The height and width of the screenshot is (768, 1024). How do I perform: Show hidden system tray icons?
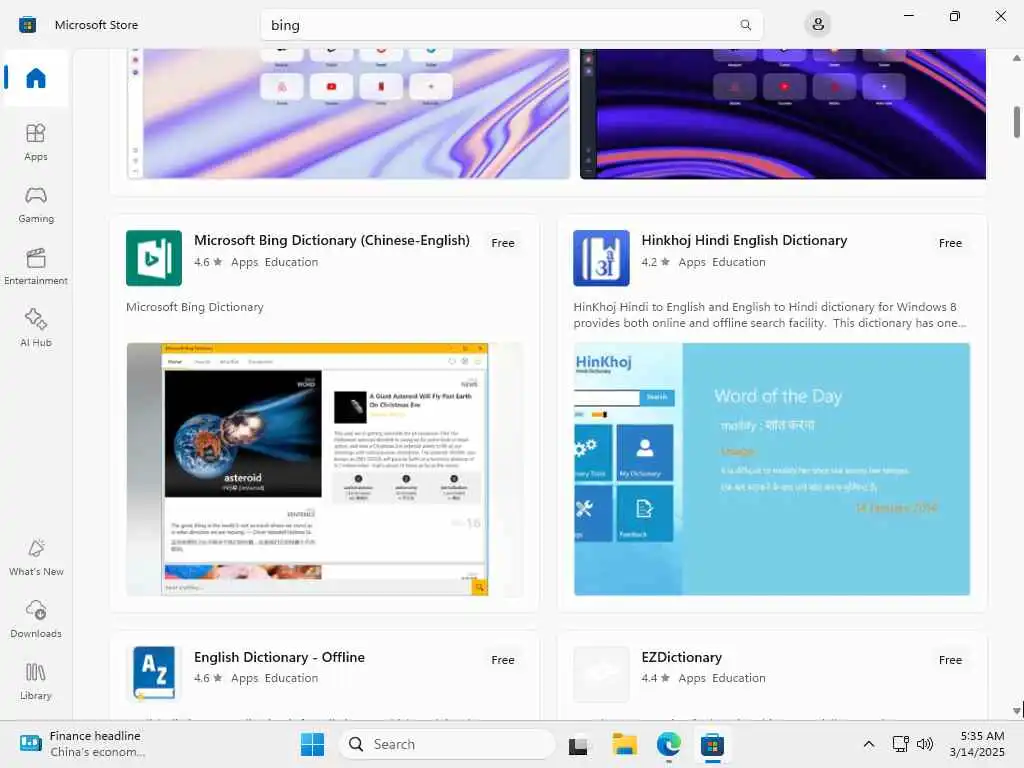click(x=869, y=744)
